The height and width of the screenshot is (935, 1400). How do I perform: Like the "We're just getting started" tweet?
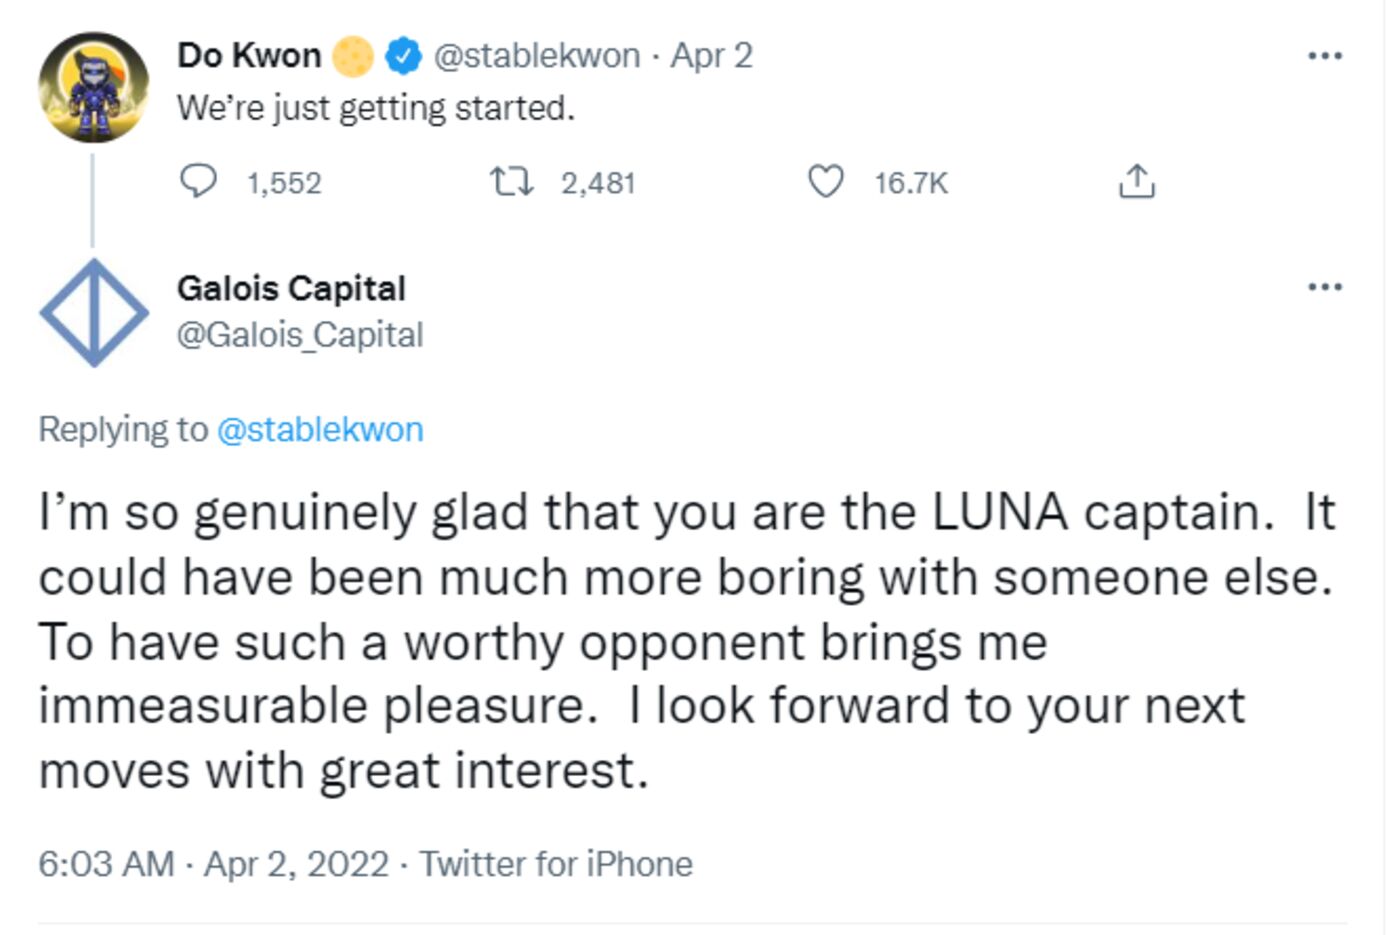coord(825,182)
